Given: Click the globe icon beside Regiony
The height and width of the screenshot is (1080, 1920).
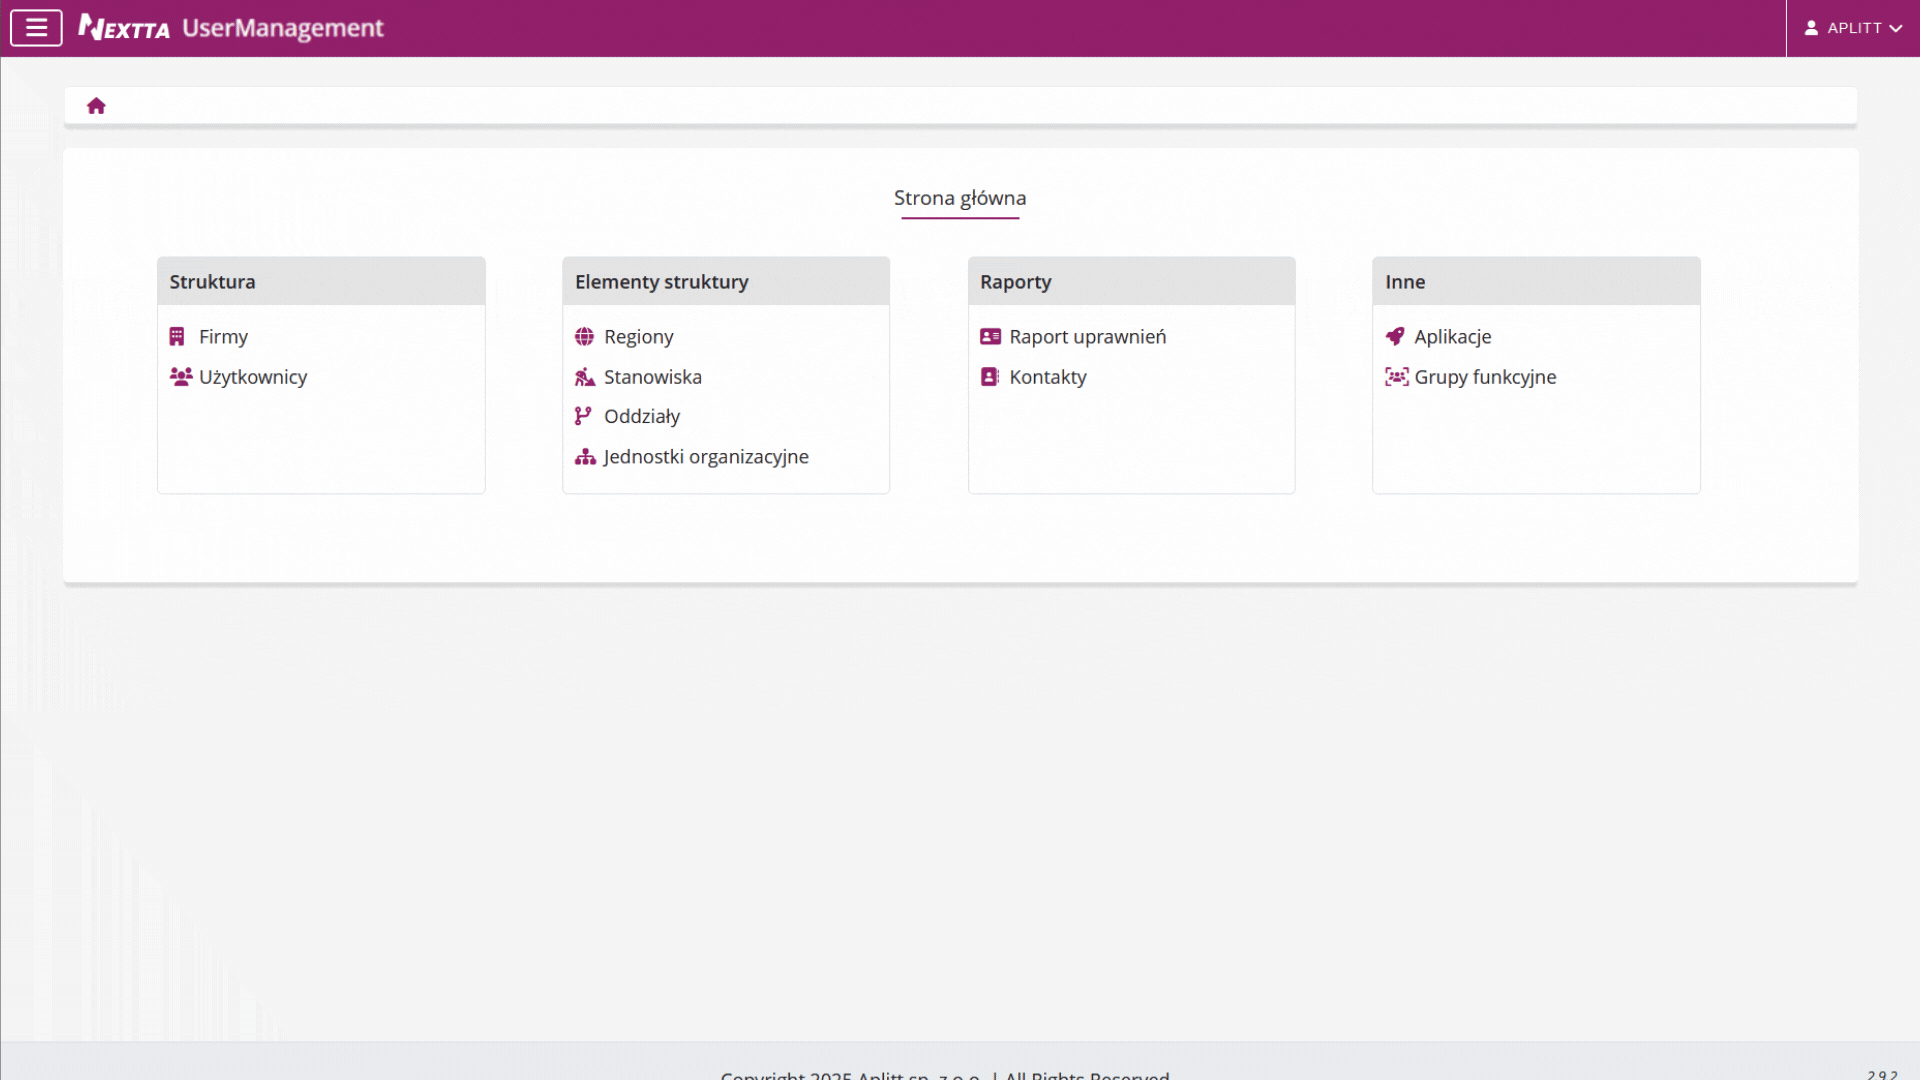Looking at the screenshot, I should click(584, 337).
